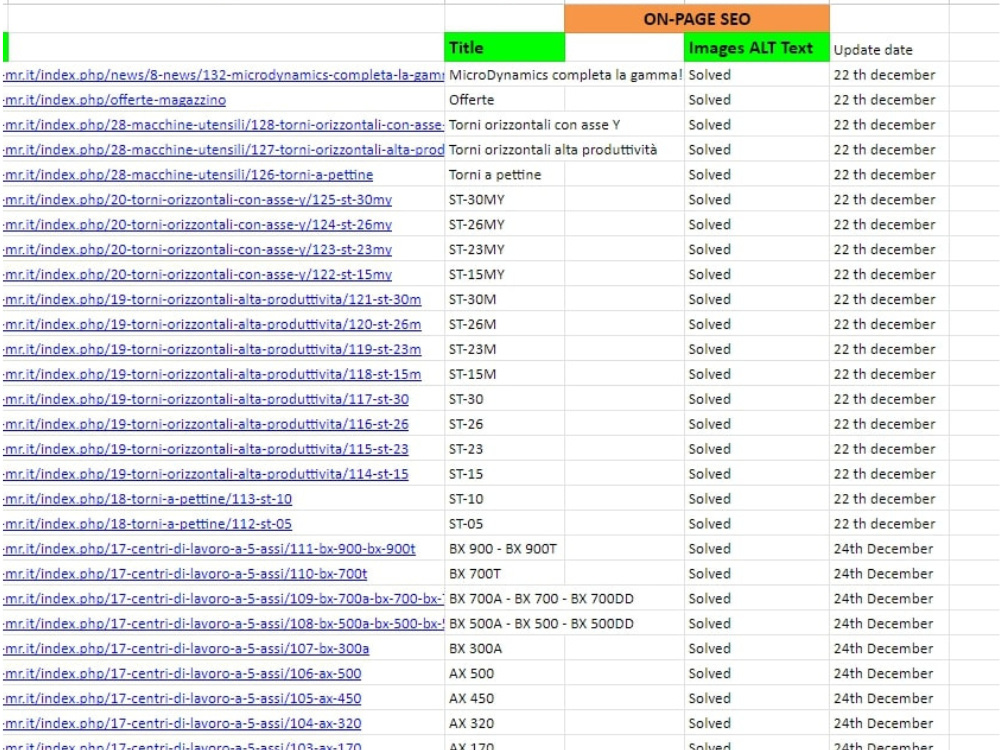Select the Images ALT Text header cell
Image resolution: width=1000 pixels, height=750 pixels.
[757, 48]
